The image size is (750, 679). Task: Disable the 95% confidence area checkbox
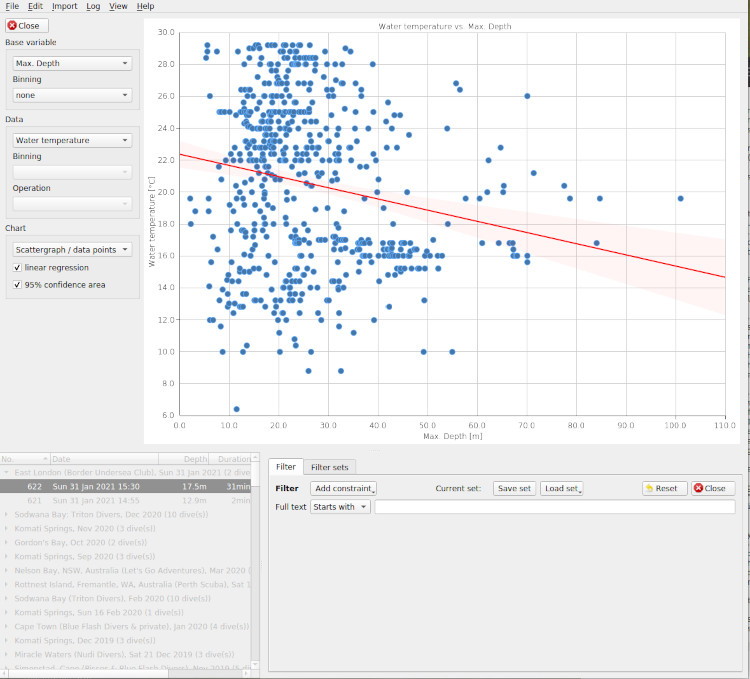click(17, 285)
